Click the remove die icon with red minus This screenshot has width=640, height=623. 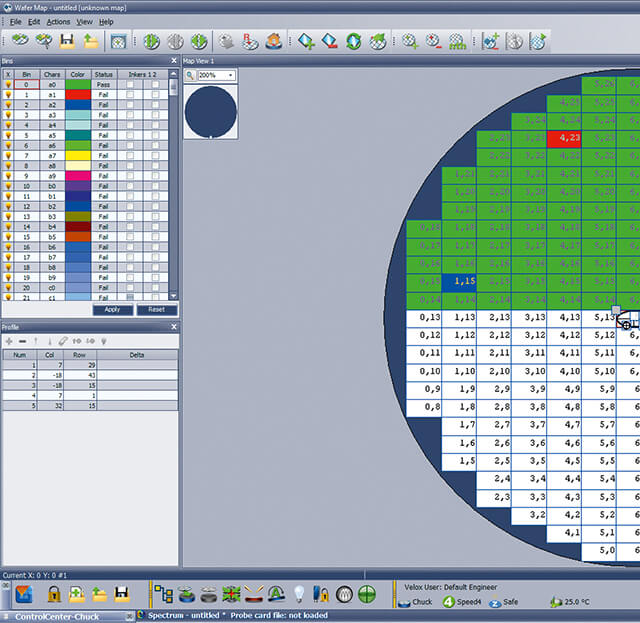click(x=330, y=41)
